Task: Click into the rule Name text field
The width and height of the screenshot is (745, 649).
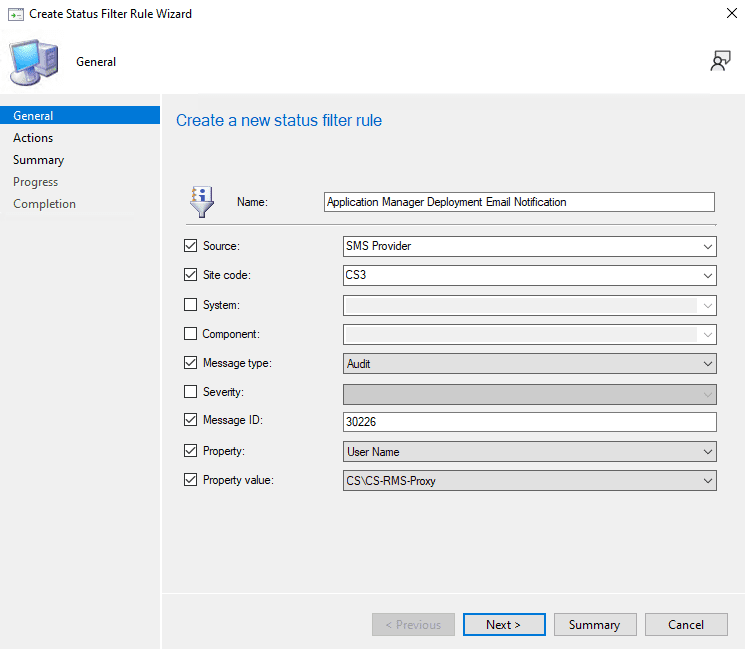Action: 519,202
